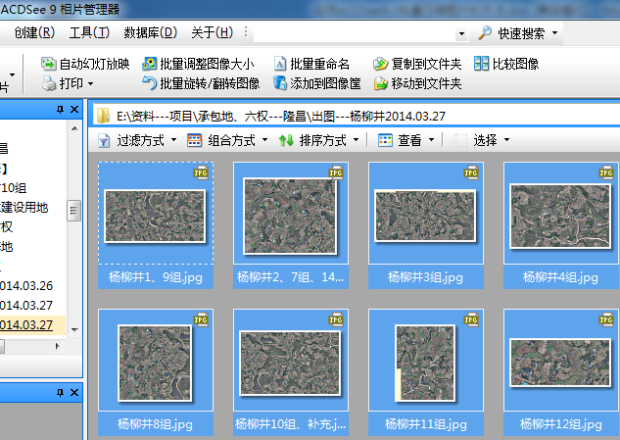The height and width of the screenshot is (440, 620).
Task: Expand the 排序方式 dropdown
Action: [x=356, y=140]
